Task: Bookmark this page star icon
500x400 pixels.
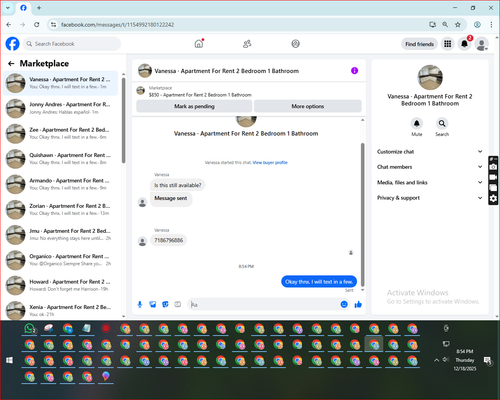Action: tap(458, 25)
